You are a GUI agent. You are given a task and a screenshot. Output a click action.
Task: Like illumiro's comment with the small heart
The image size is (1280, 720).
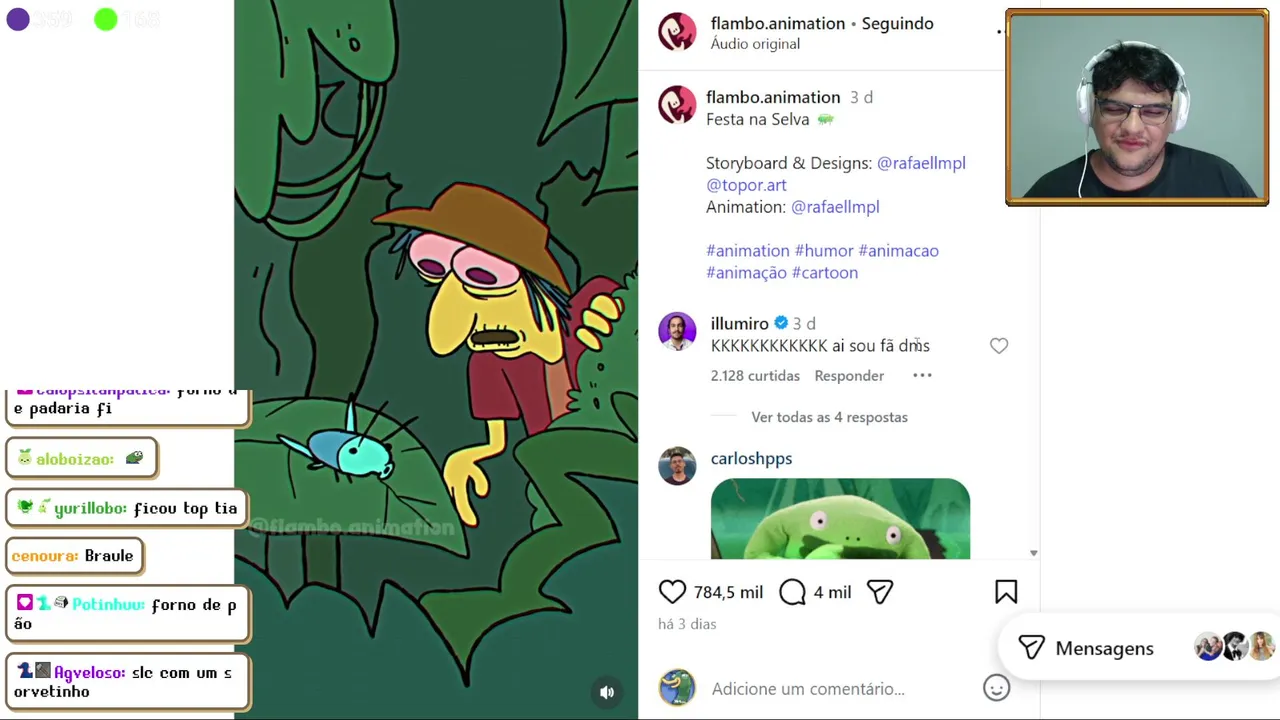(999, 346)
